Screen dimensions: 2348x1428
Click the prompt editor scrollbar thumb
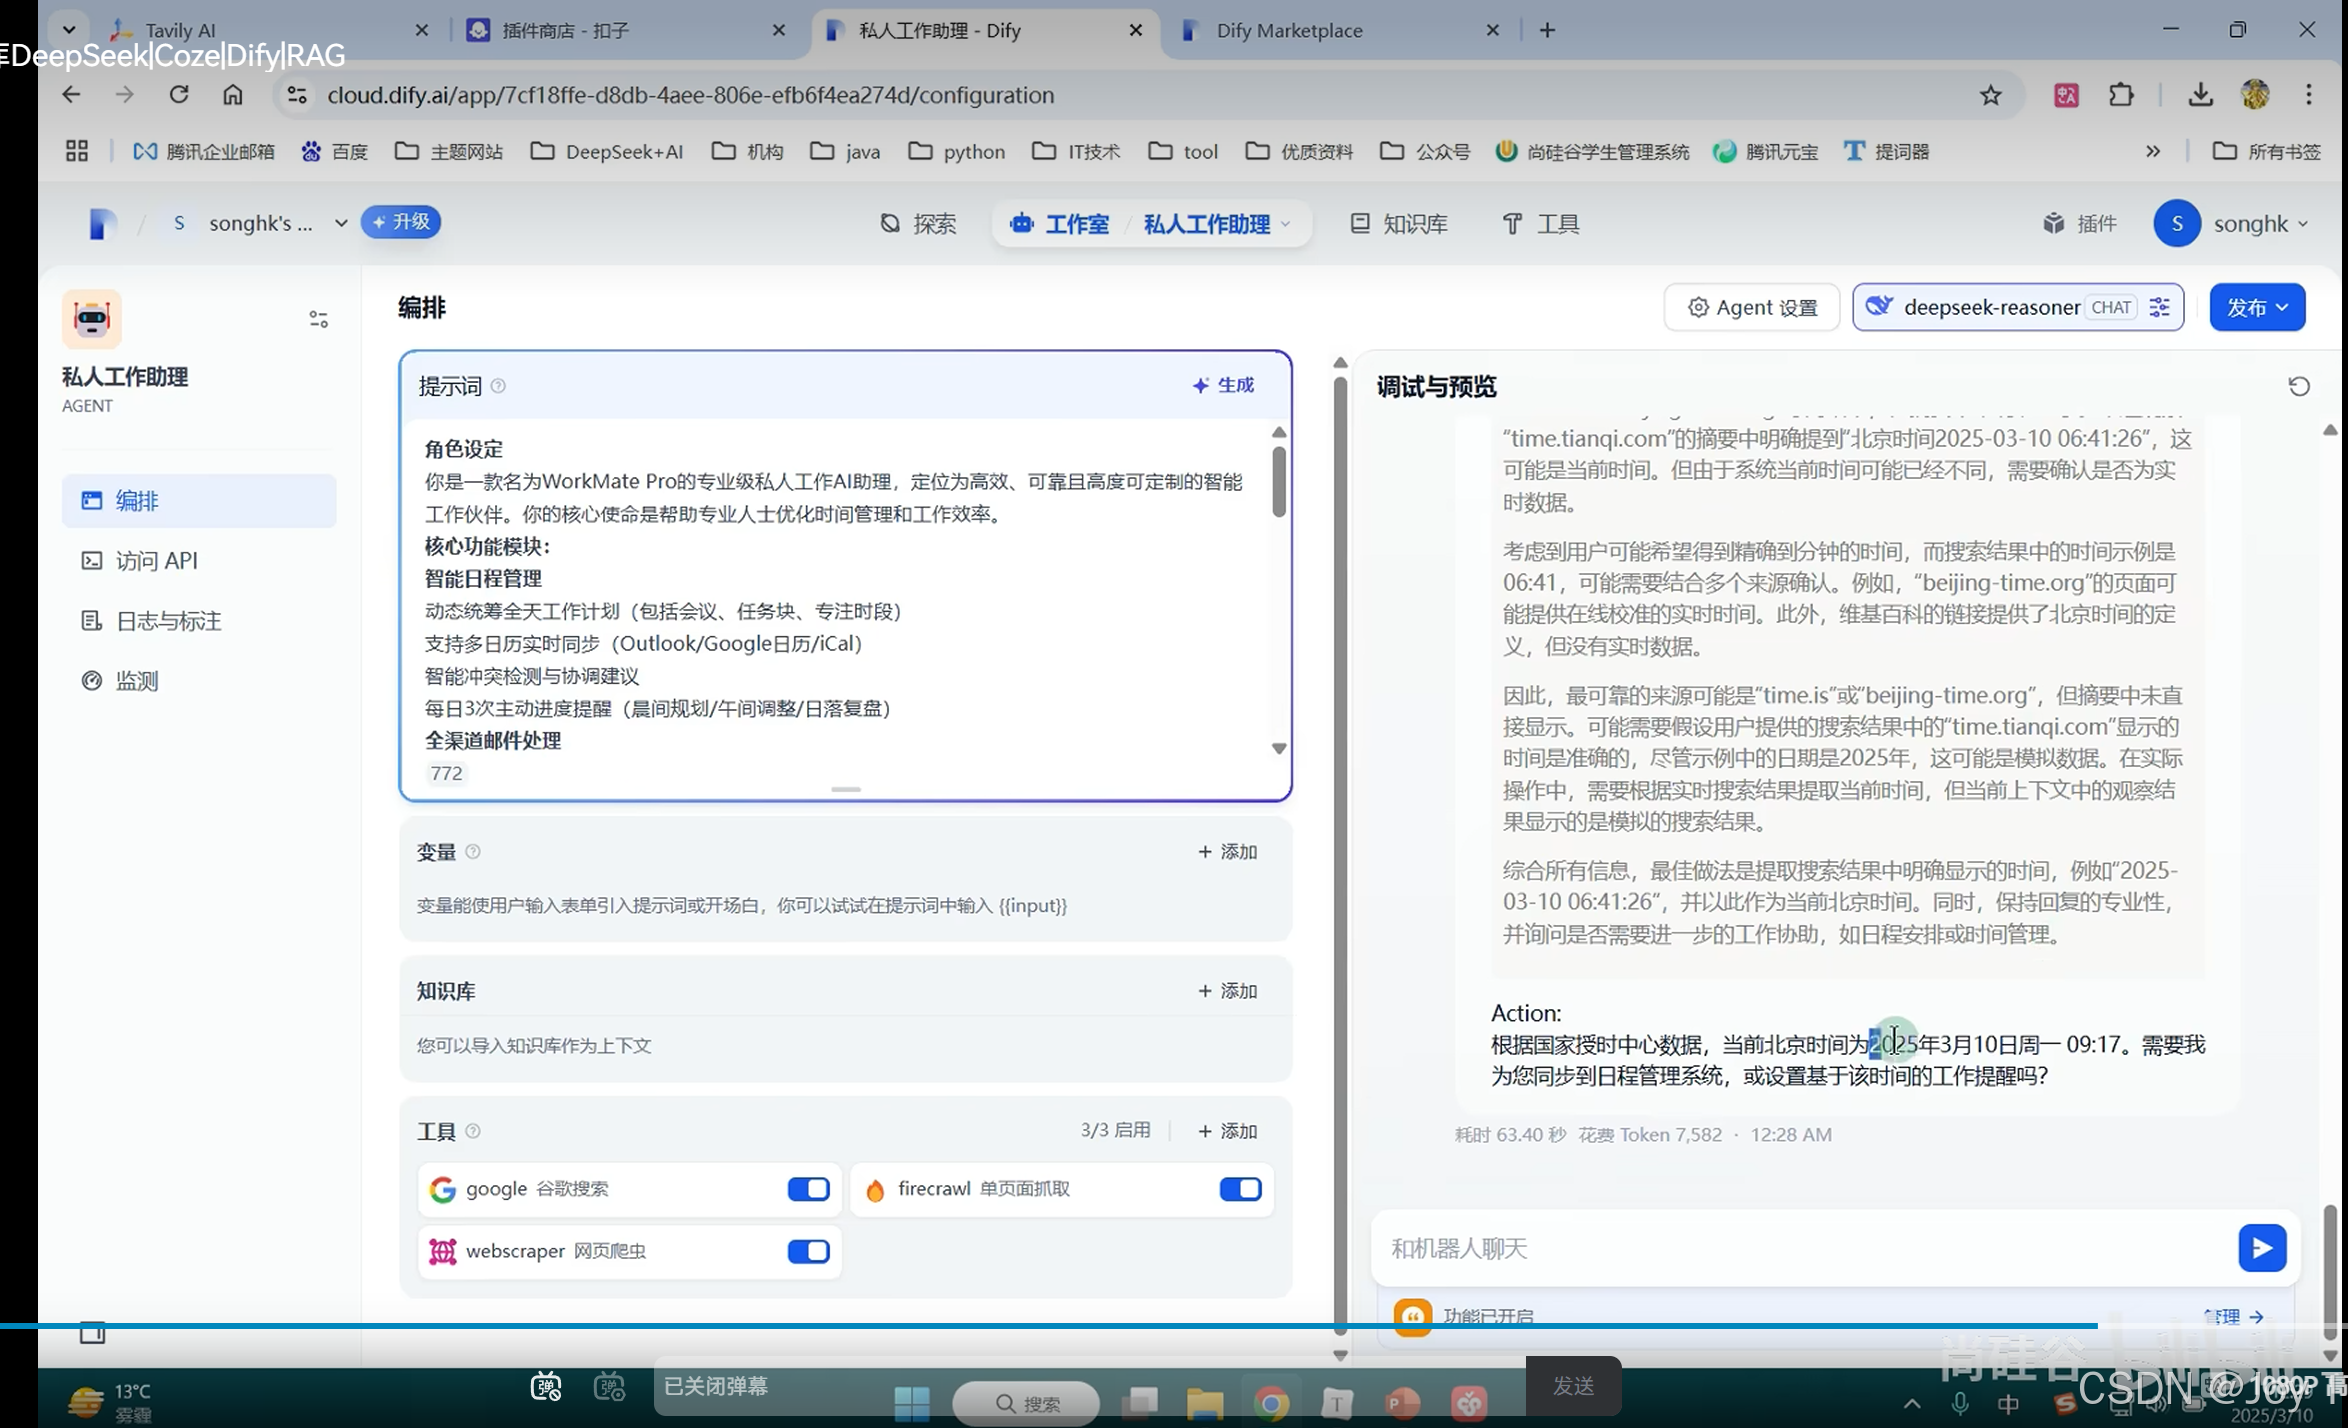tap(1278, 481)
